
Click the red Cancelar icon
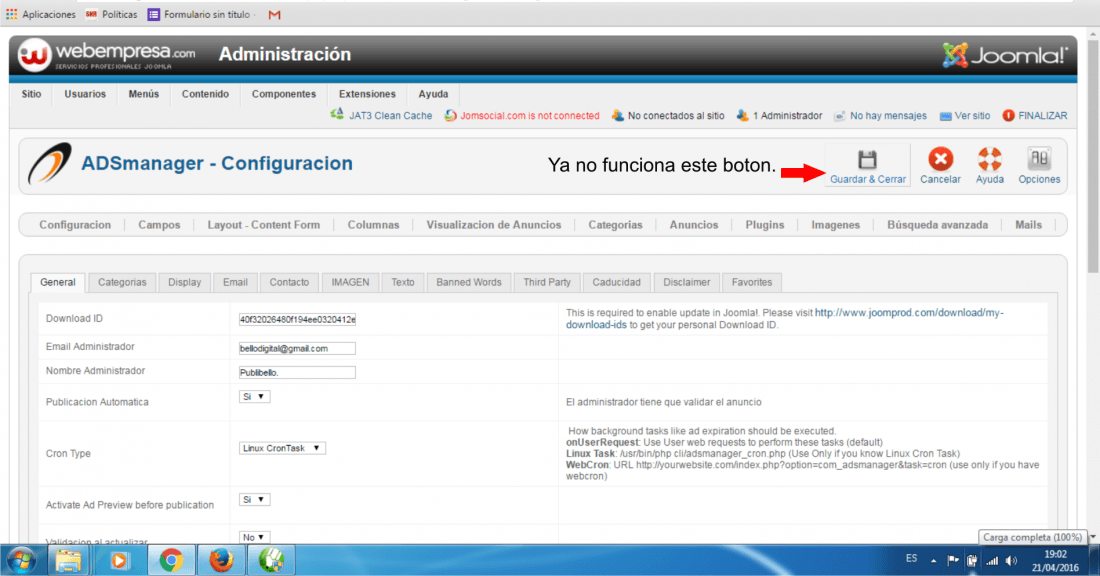940,159
